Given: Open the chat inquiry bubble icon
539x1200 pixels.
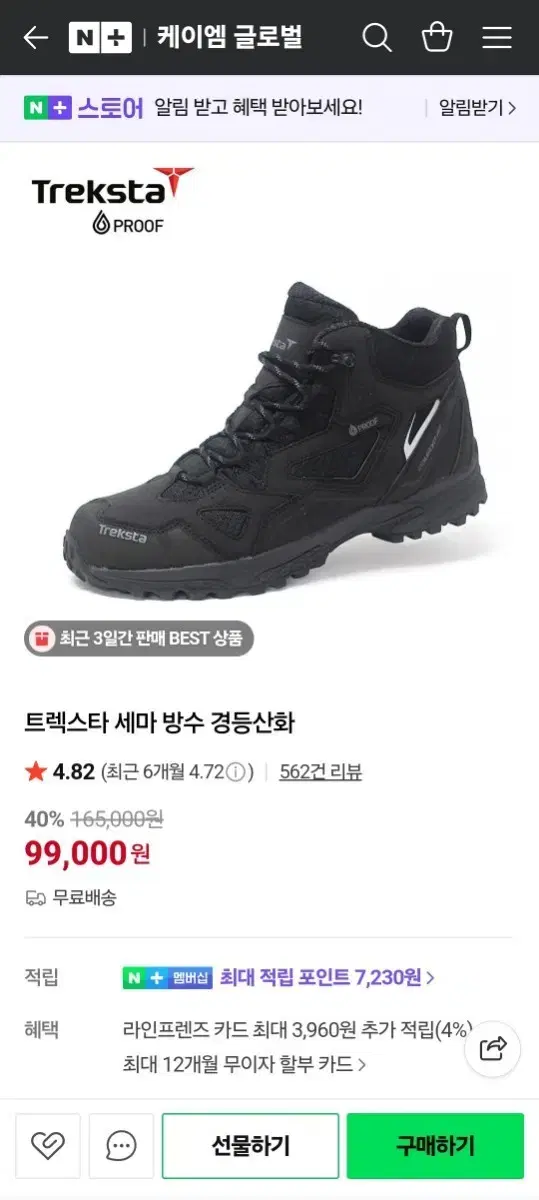Looking at the screenshot, I should pyautogui.click(x=121, y=1145).
